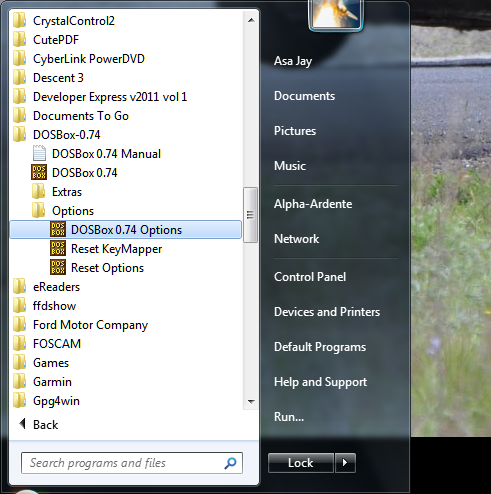Click the DOSBox 0.74 Manual document icon
The height and width of the screenshot is (494, 491).
click(39, 154)
